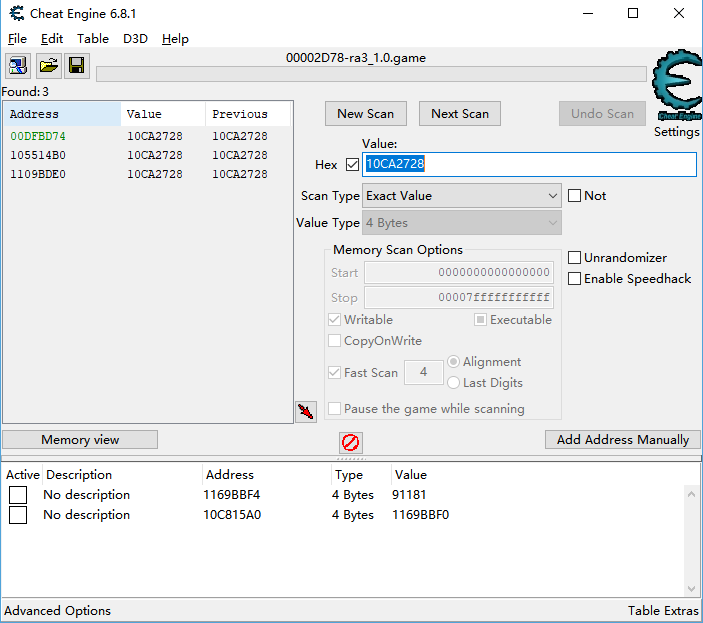Open the Help menu

point(175,39)
